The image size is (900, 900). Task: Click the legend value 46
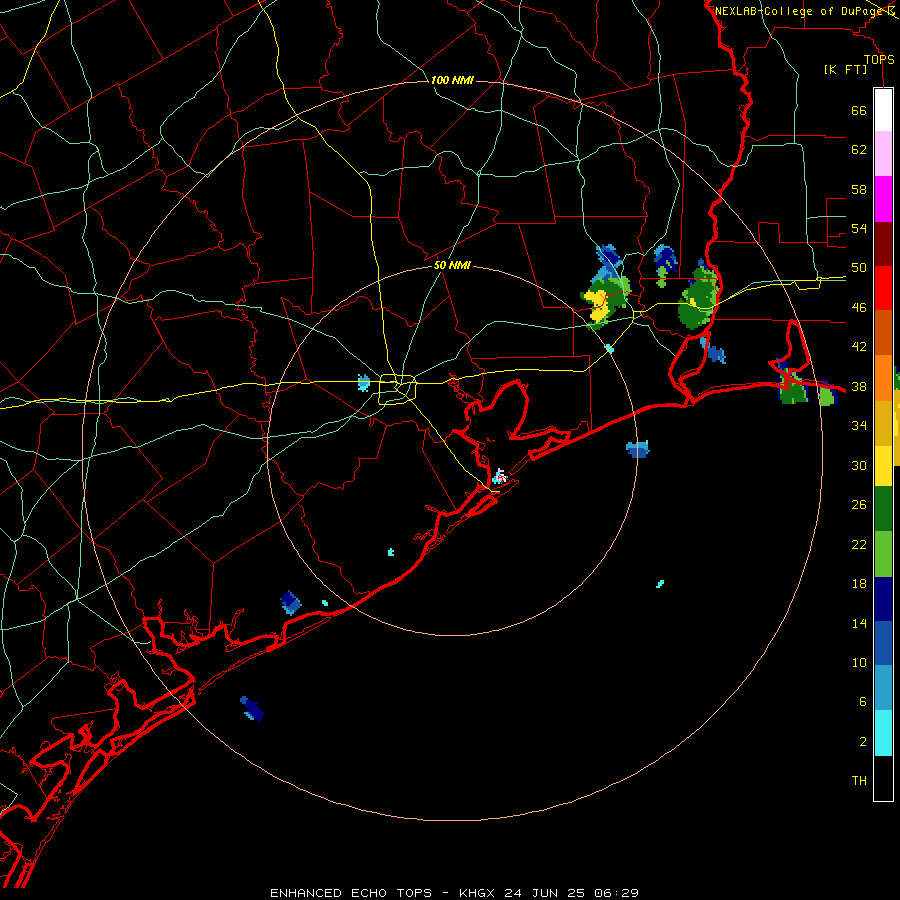pyautogui.click(x=859, y=308)
